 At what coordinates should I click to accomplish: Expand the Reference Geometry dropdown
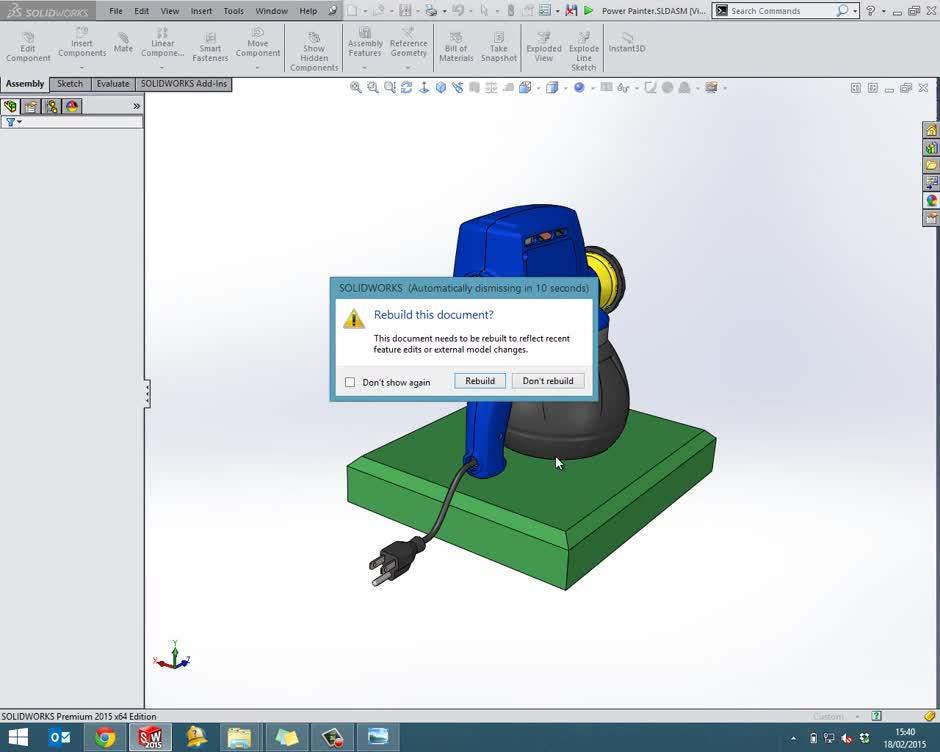(407, 64)
